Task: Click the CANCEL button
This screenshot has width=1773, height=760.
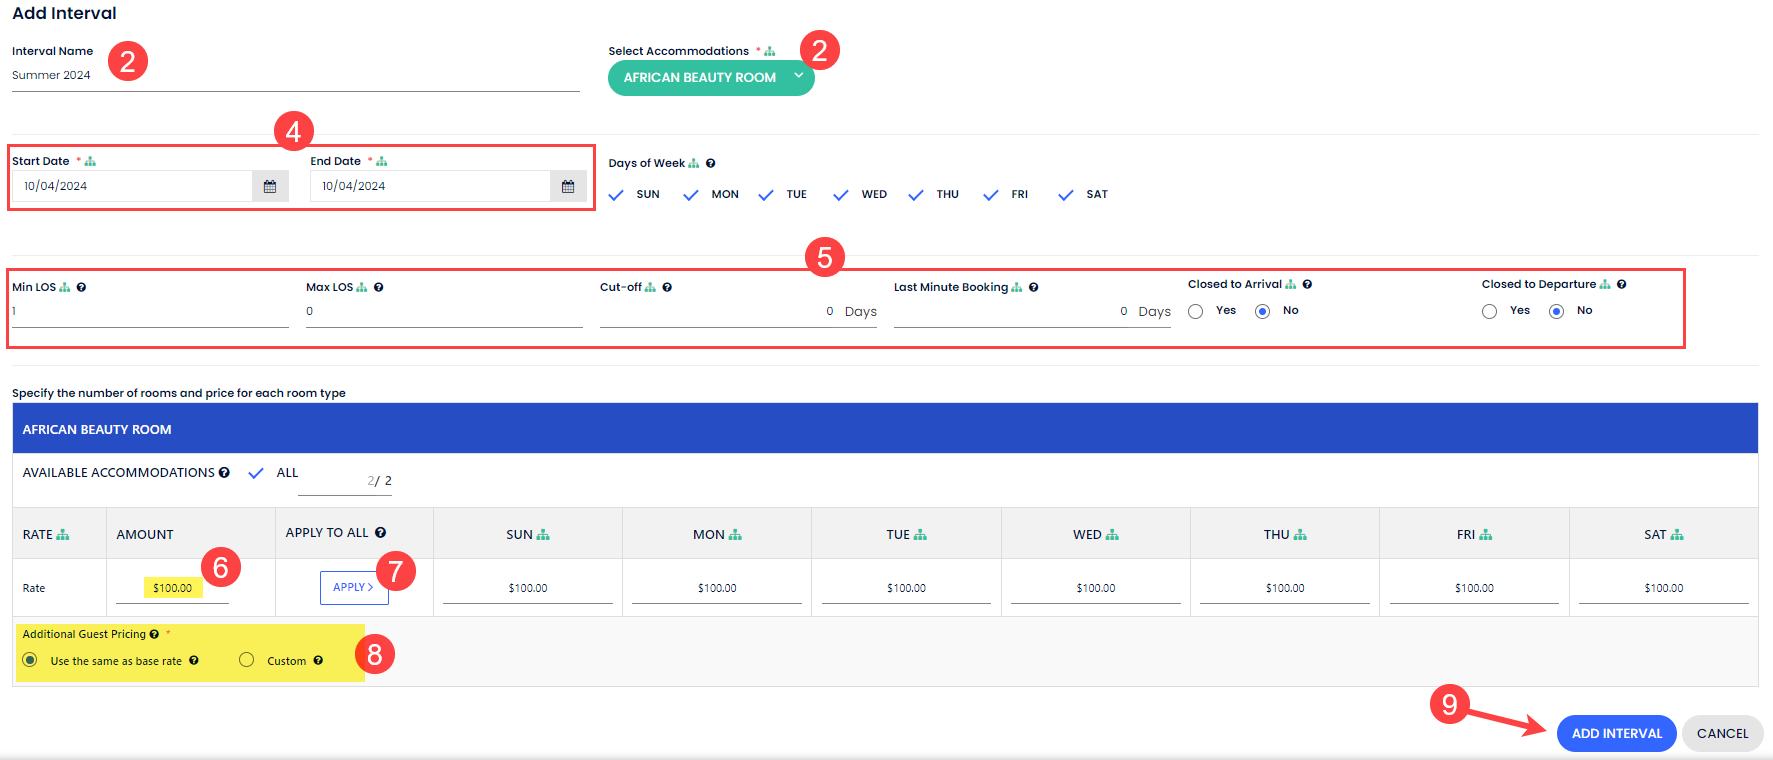Action: [1722, 733]
